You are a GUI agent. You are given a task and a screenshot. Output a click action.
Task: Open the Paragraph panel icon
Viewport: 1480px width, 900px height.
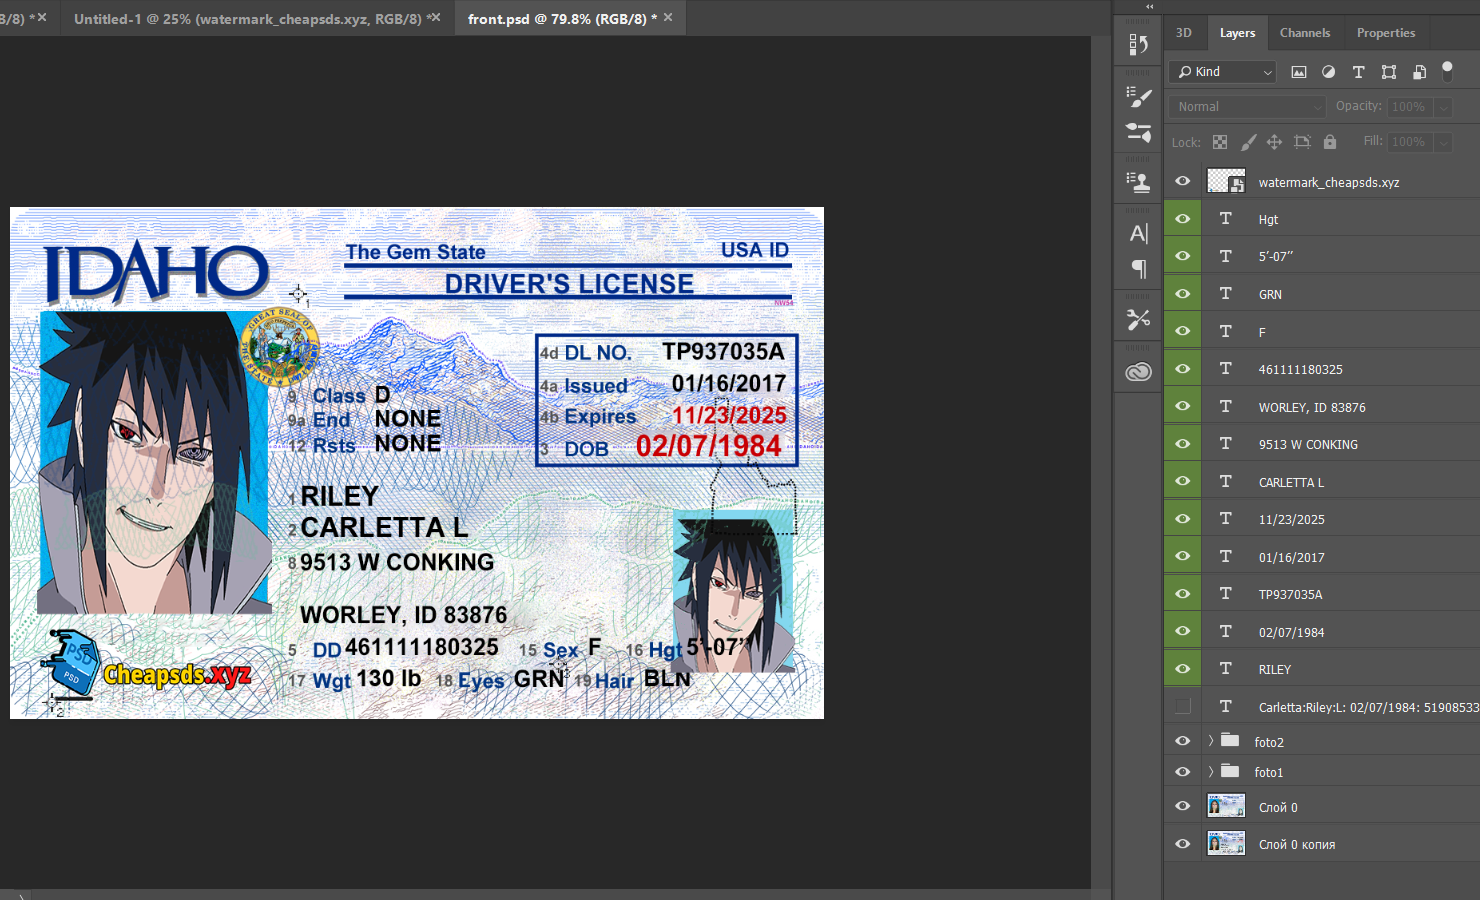coord(1138,269)
